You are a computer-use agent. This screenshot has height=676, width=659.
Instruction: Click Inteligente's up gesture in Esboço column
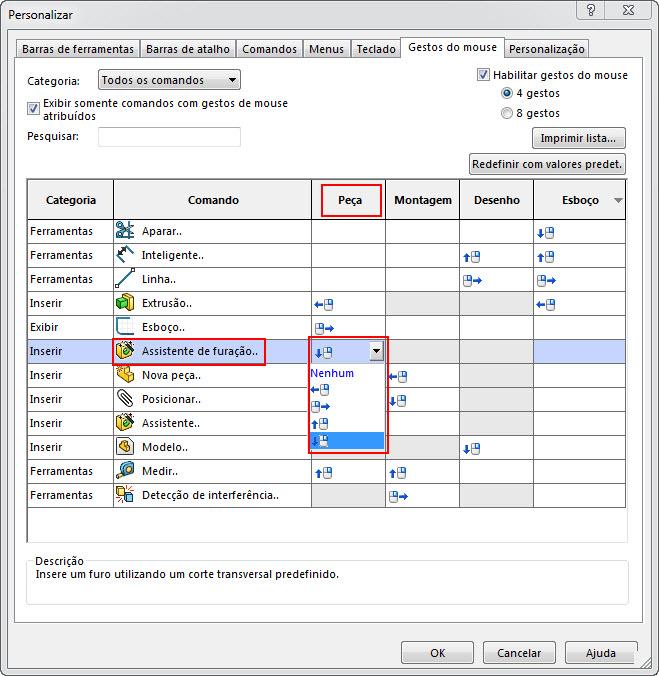[x=545, y=257]
